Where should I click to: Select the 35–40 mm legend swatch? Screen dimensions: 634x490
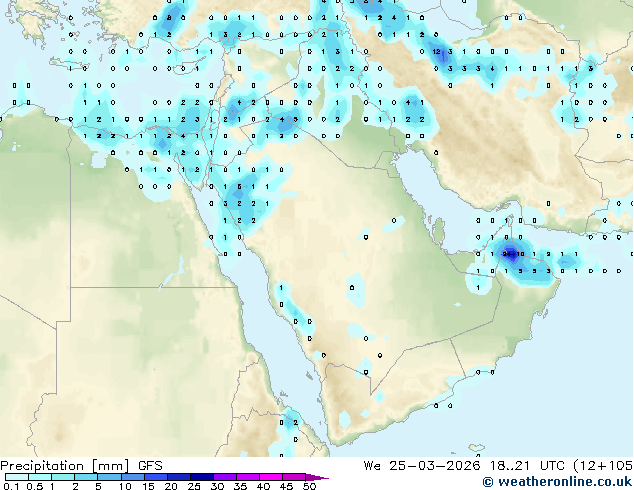[248, 477]
